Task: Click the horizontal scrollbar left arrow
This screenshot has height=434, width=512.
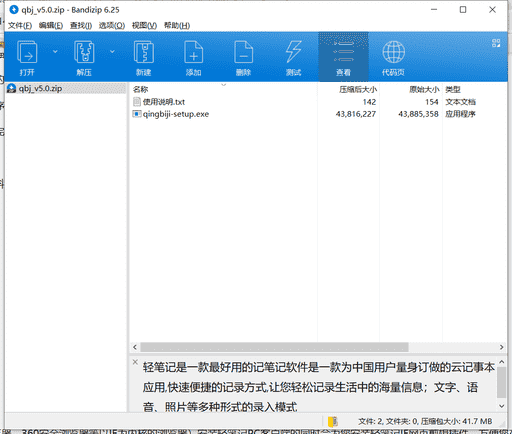Action: [x=135, y=347]
